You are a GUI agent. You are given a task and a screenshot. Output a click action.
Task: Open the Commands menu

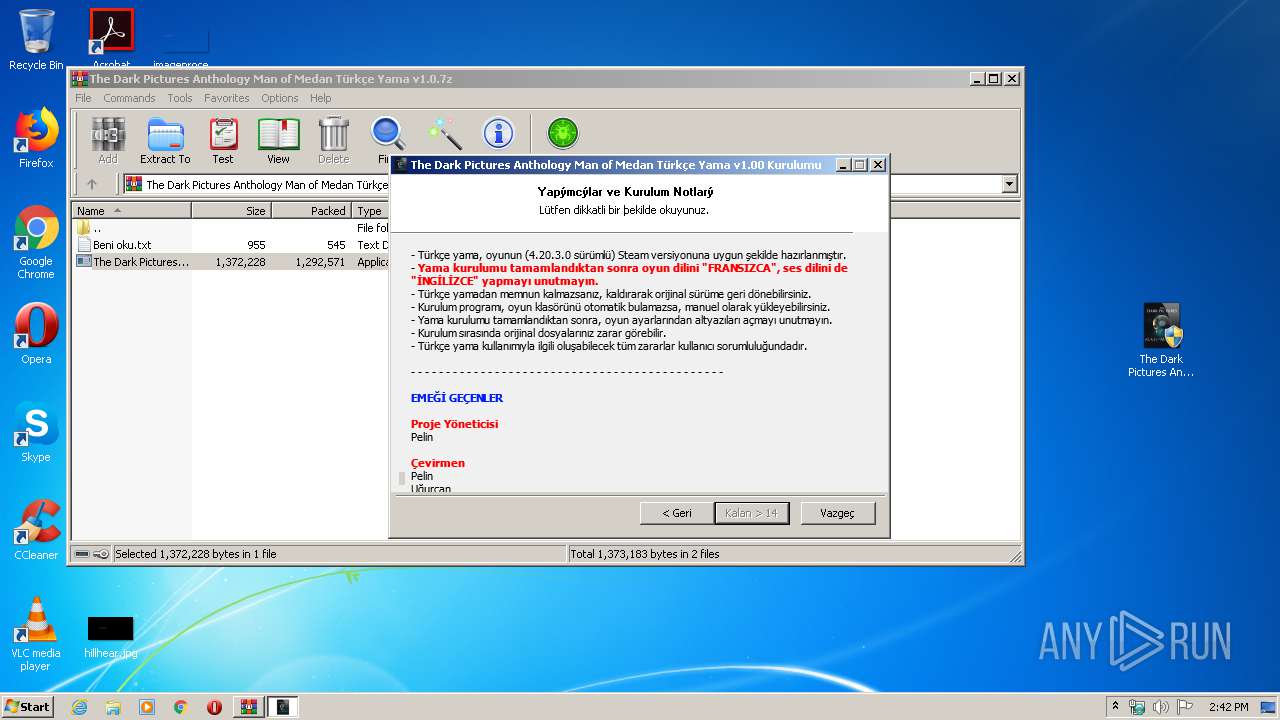click(x=129, y=98)
